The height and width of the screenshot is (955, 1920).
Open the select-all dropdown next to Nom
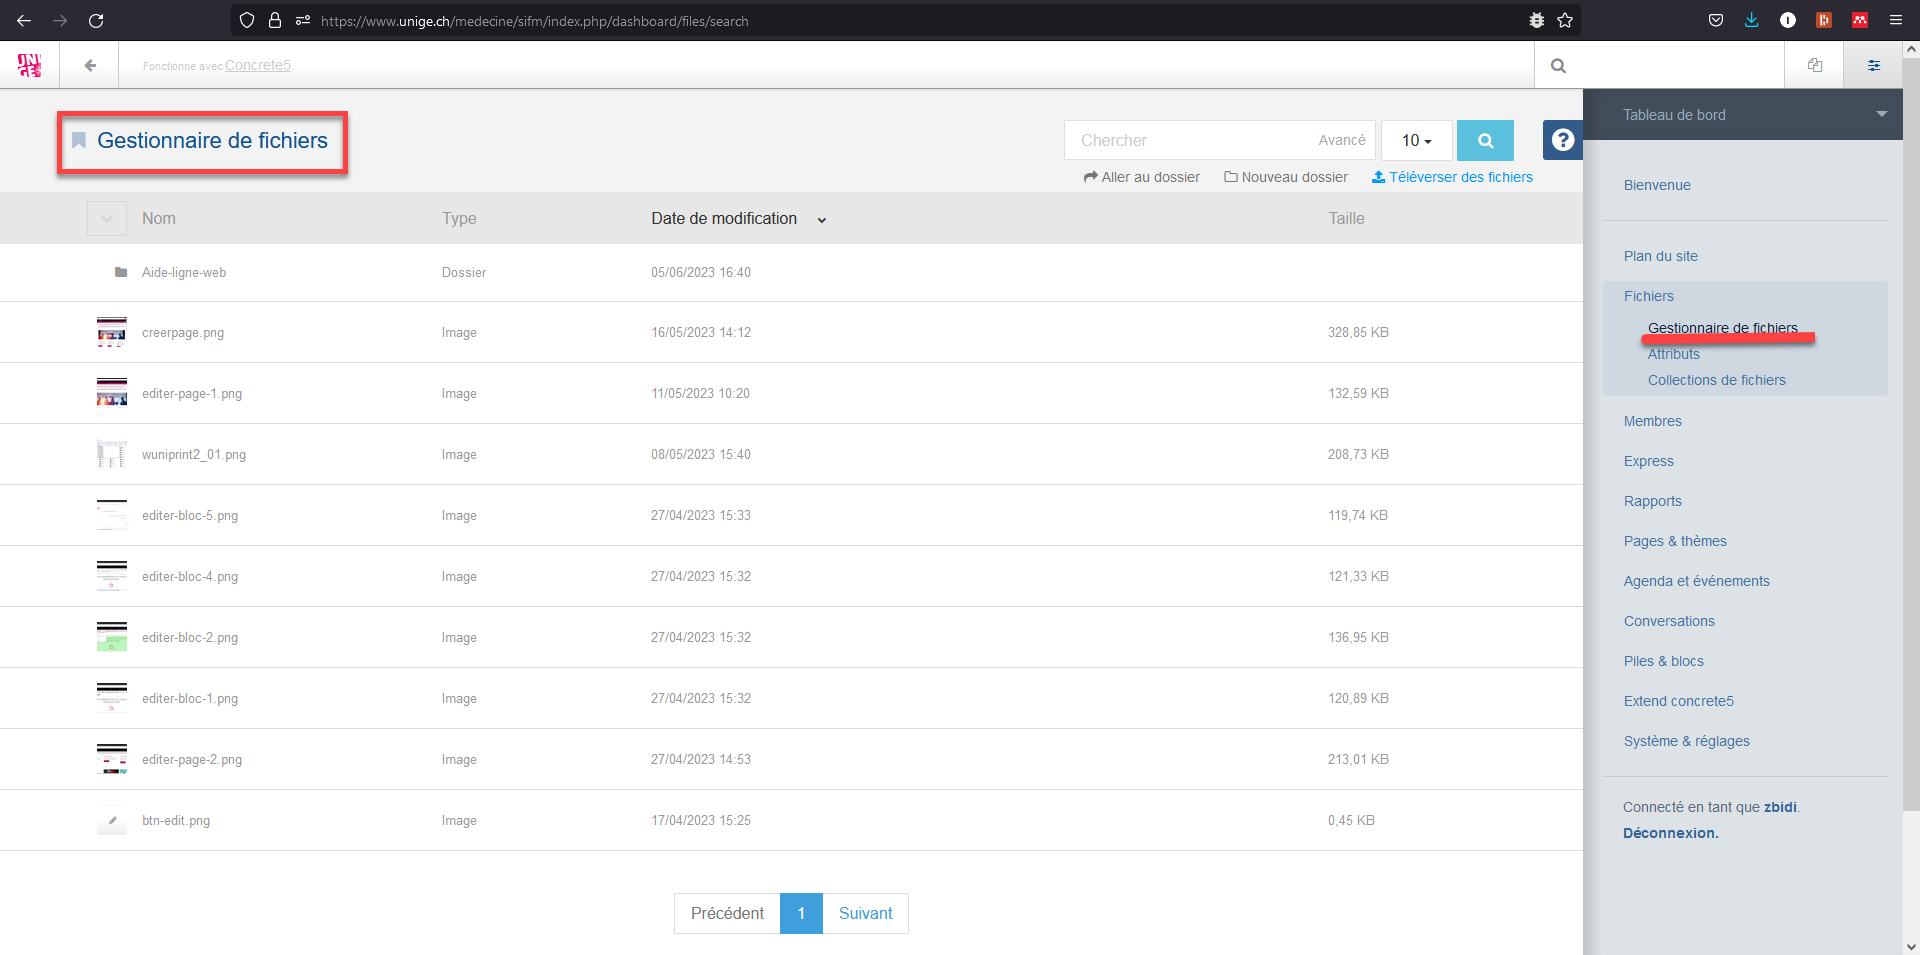tap(107, 219)
